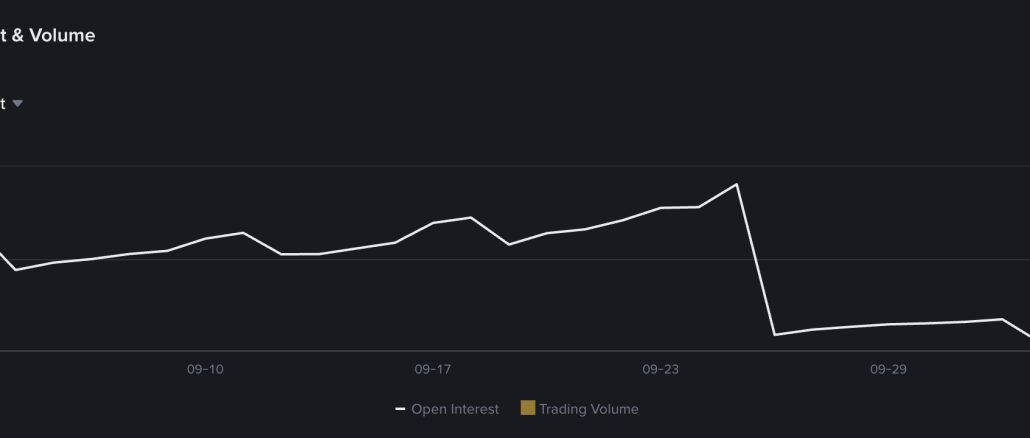Toggle the Open Interest legend entry

[x=447, y=409]
